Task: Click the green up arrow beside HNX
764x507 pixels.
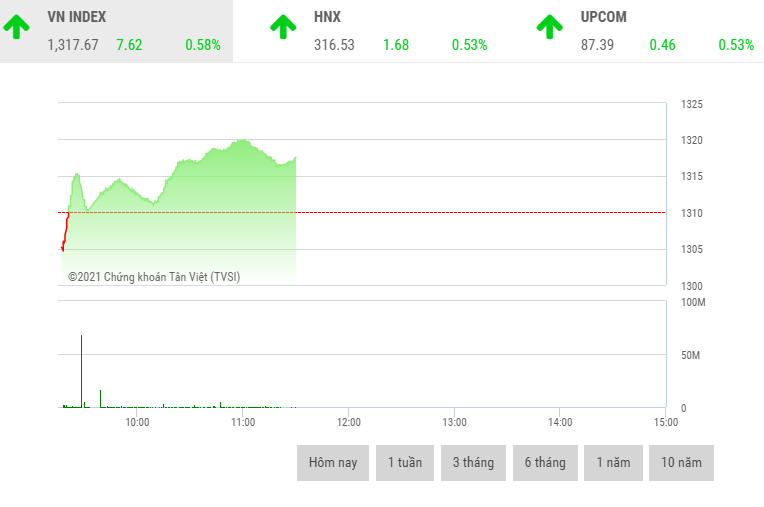Action: coord(283,27)
